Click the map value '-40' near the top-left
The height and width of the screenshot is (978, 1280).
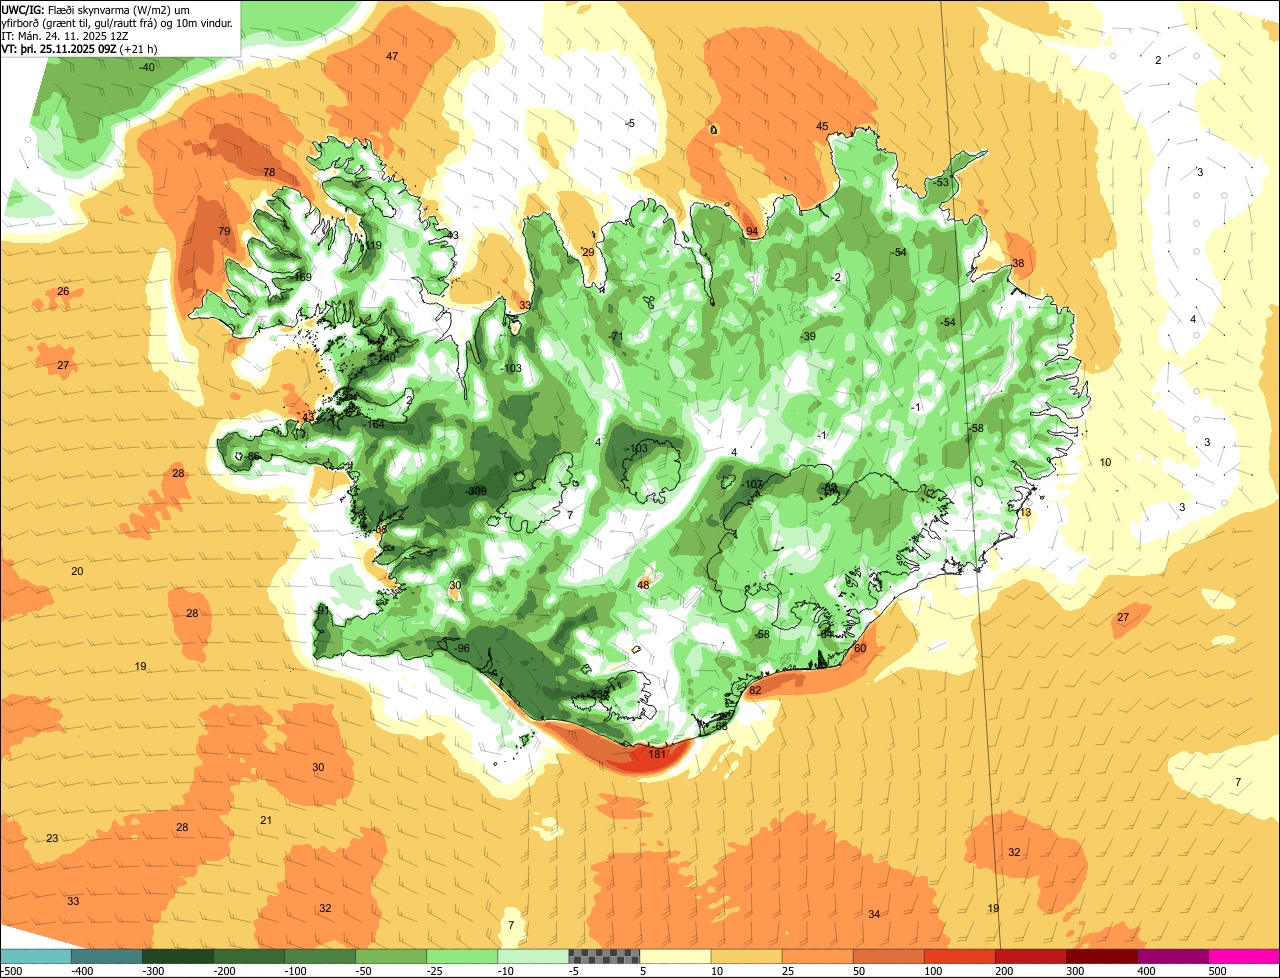coord(147,67)
